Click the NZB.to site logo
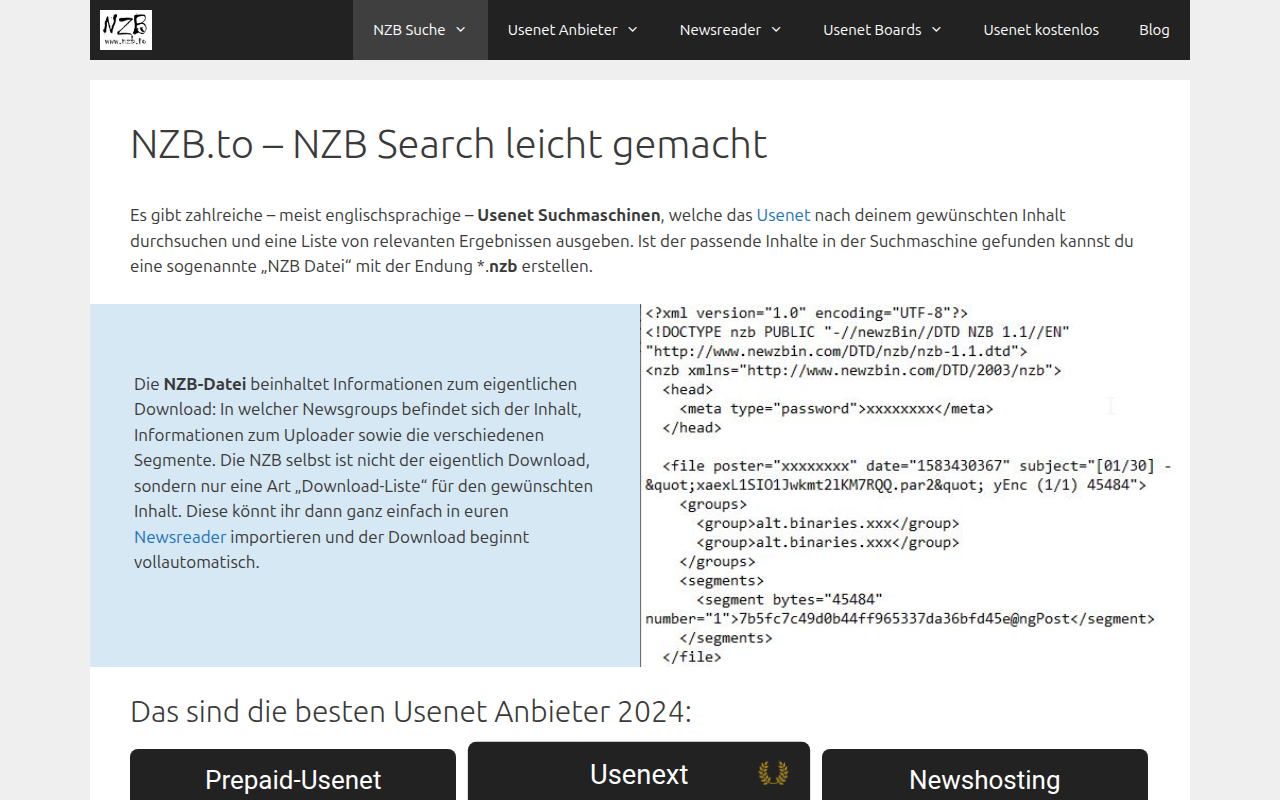 point(126,30)
